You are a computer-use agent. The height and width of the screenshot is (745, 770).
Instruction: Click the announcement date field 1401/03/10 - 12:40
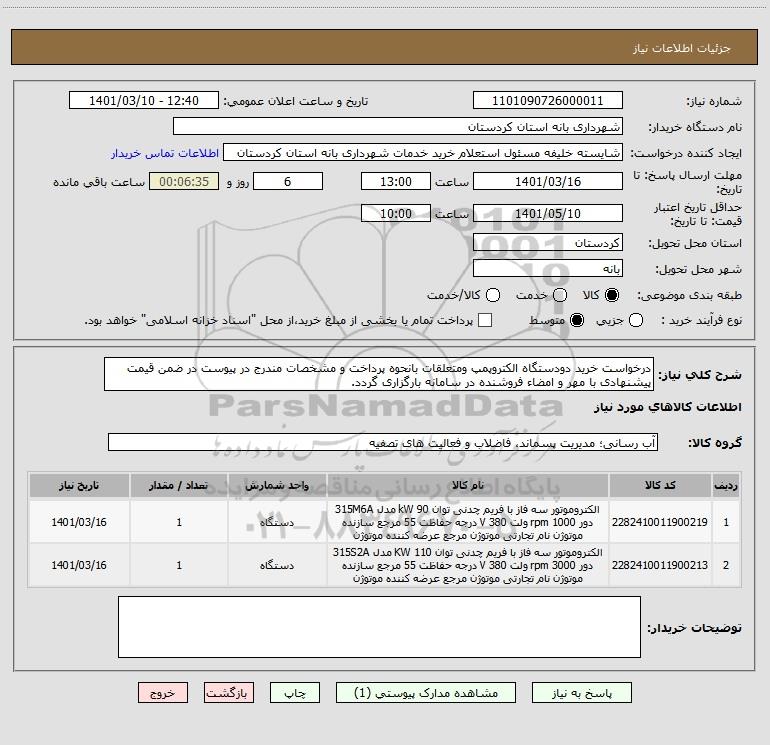tap(144, 101)
